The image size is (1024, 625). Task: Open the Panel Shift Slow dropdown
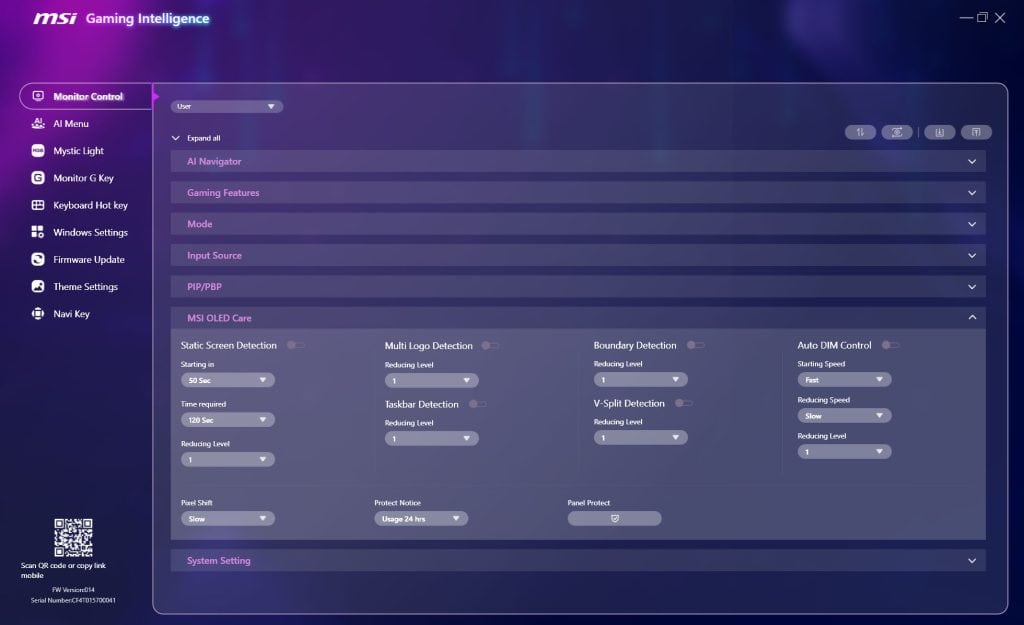coord(228,519)
